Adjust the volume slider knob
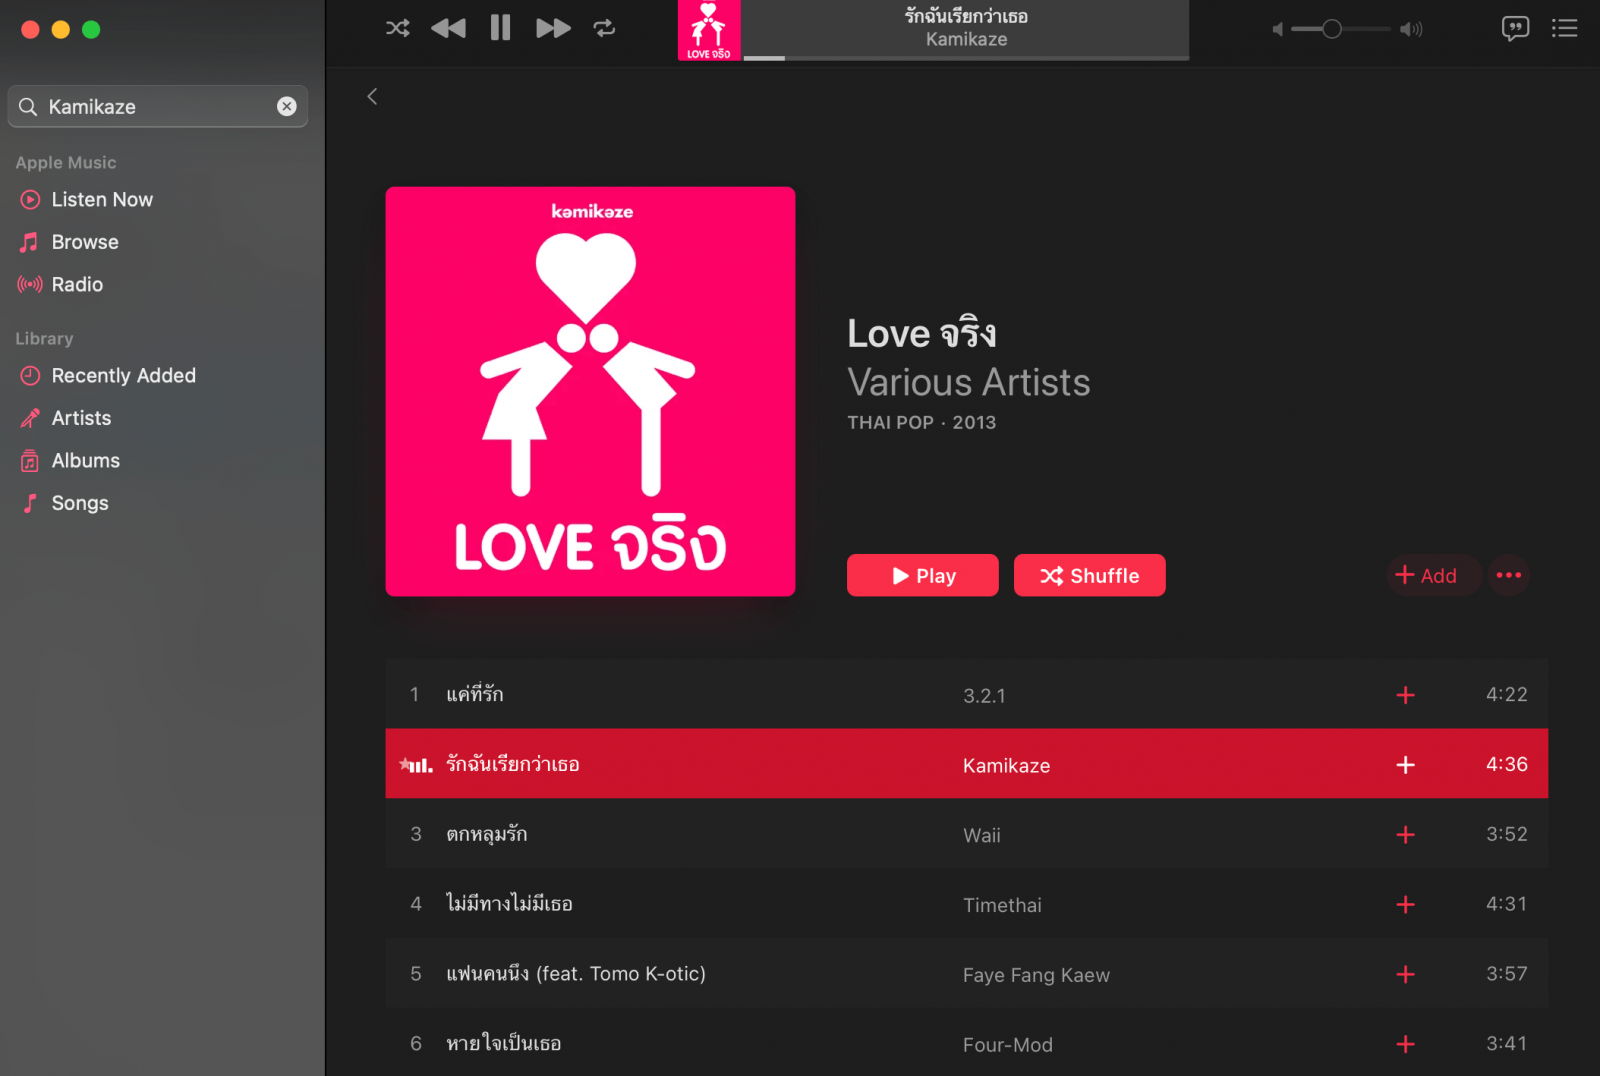 pos(1332,29)
